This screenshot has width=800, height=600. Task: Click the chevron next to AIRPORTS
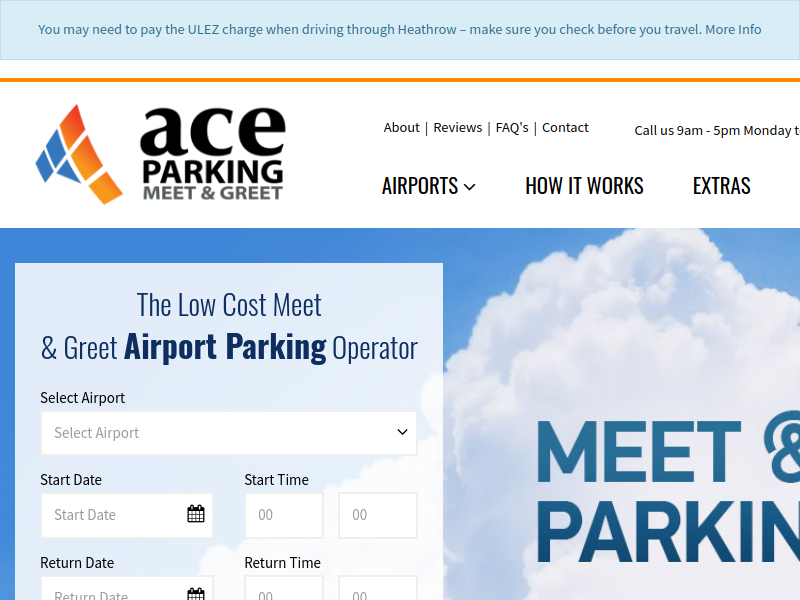pyautogui.click(x=470, y=186)
